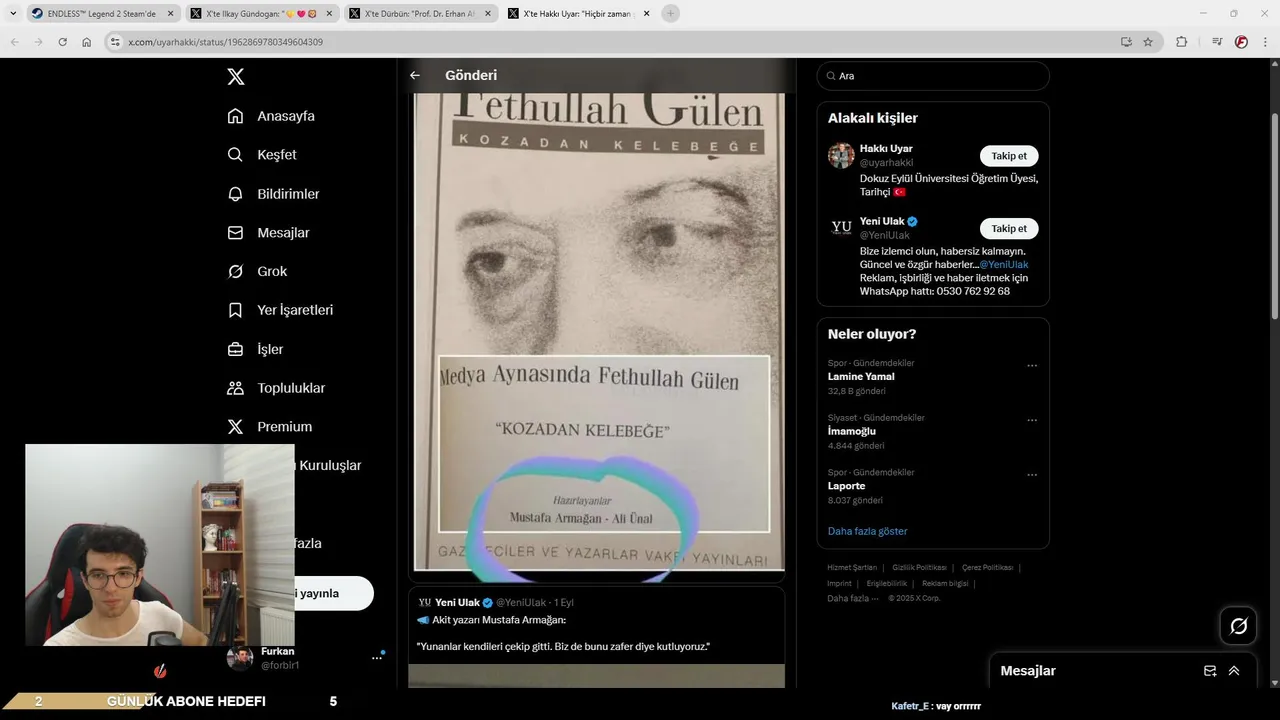The height and width of the screenshot is (720, 1280).
Task: Open Anasayfa home icon
Action: coord(235,116)
